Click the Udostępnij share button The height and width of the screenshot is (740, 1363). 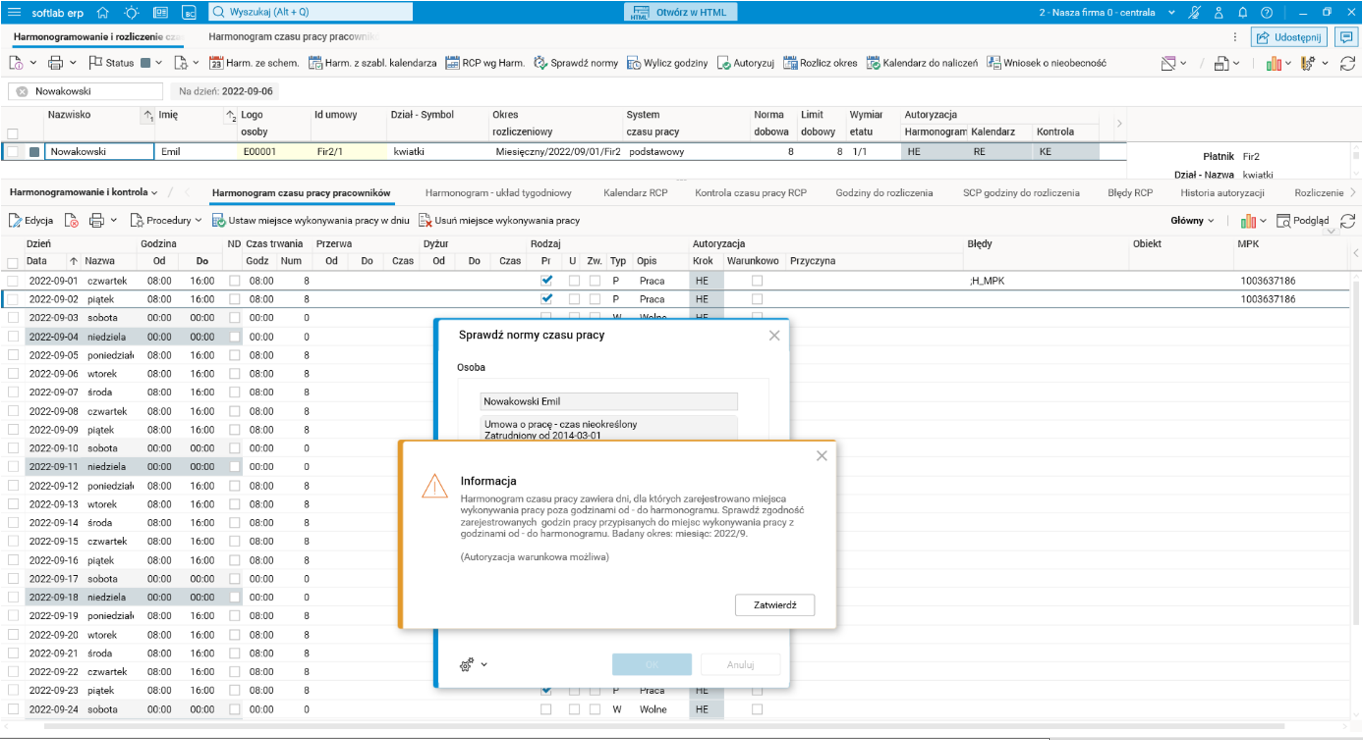coord(1289,37)
